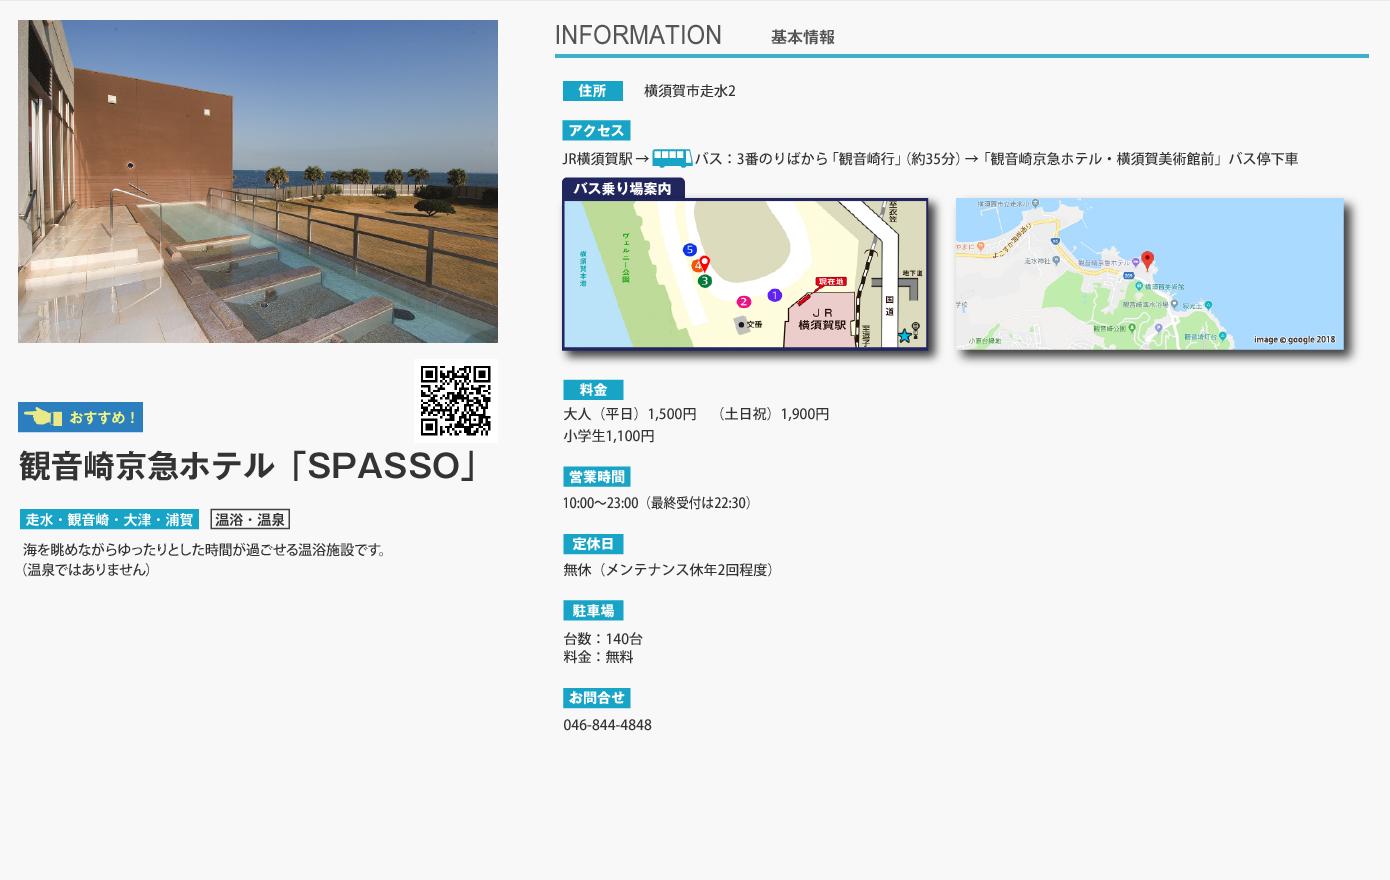The height and width of the screenshot is (880, 1390).
Task: Open the hotel bath photo
Action: [258, 181]
